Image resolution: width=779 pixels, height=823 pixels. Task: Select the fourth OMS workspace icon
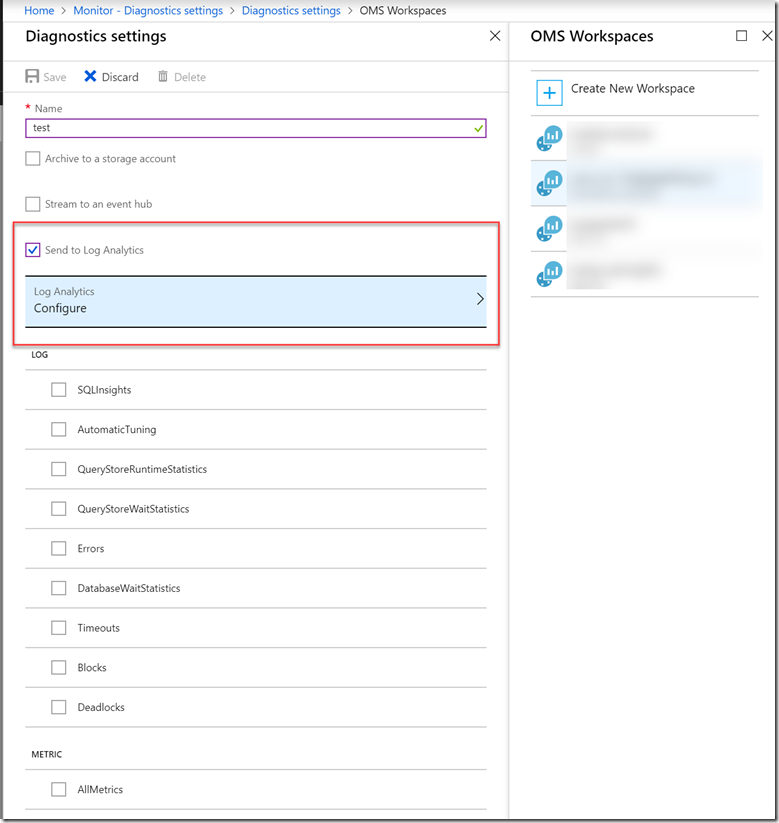549,274
